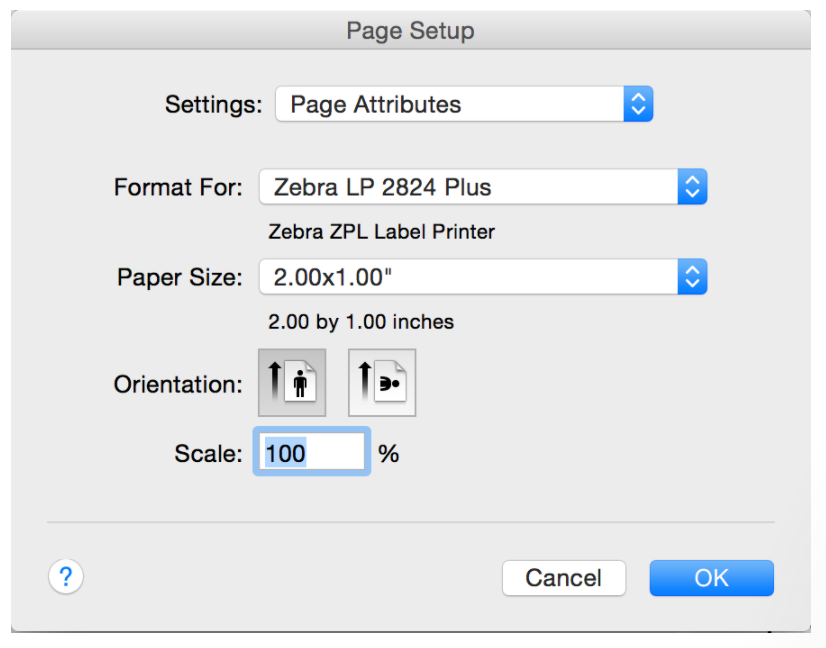Click the "Zebra ZPL Label Printer" description text
Viewport: 826px width, 648px height.
click(x=381, y=232)
